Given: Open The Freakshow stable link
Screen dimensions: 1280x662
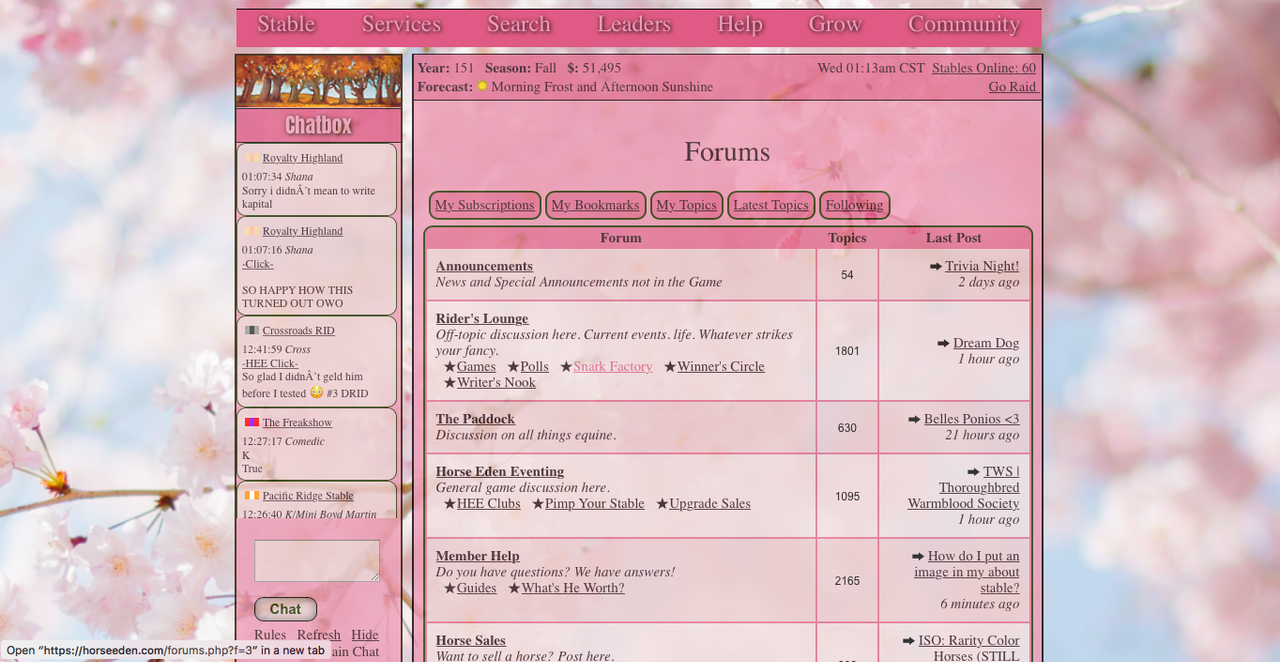Looking at the screenshot, I should click(297, 423).
